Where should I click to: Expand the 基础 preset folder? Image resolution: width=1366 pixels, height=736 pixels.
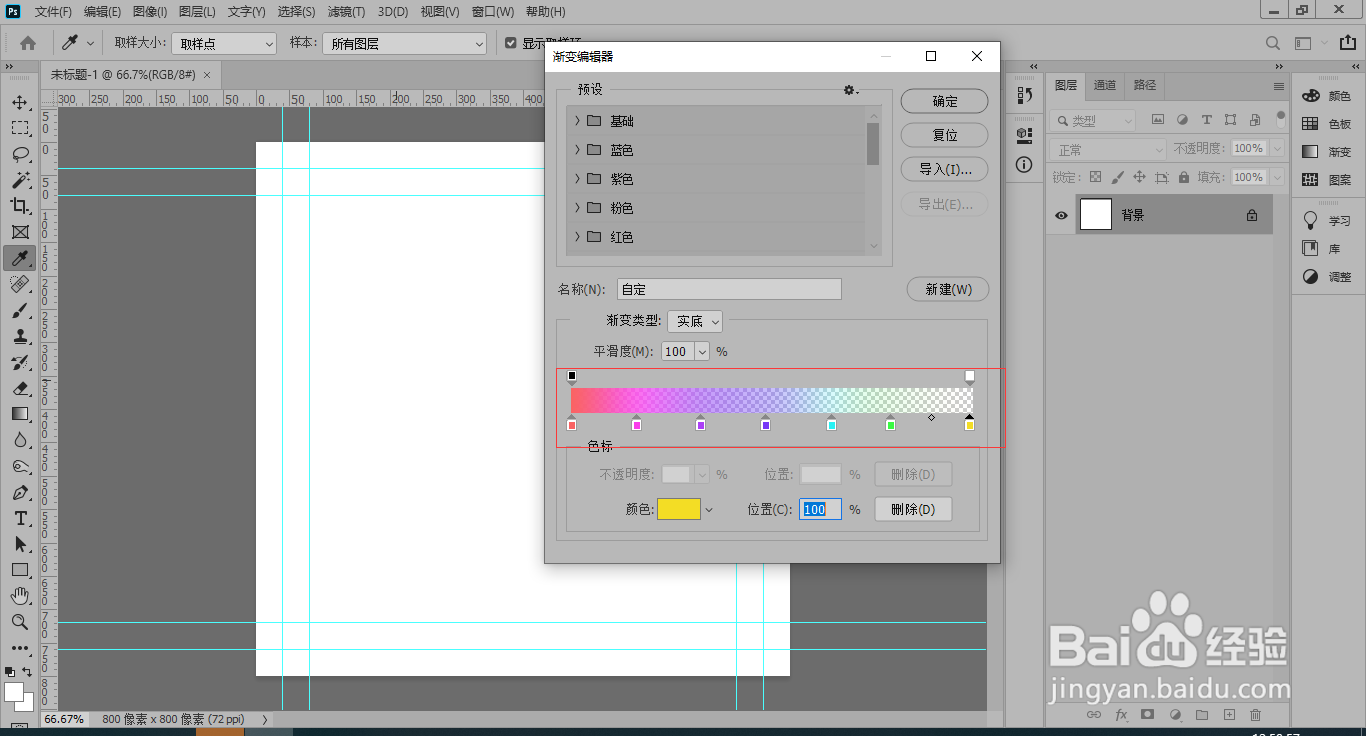577,120
